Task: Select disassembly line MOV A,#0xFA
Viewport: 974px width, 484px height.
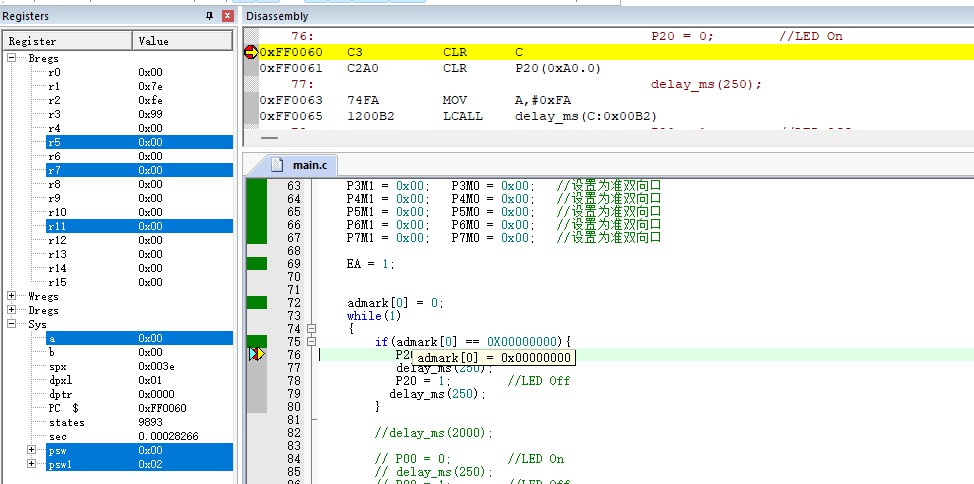Action: (x=615, y=100)
